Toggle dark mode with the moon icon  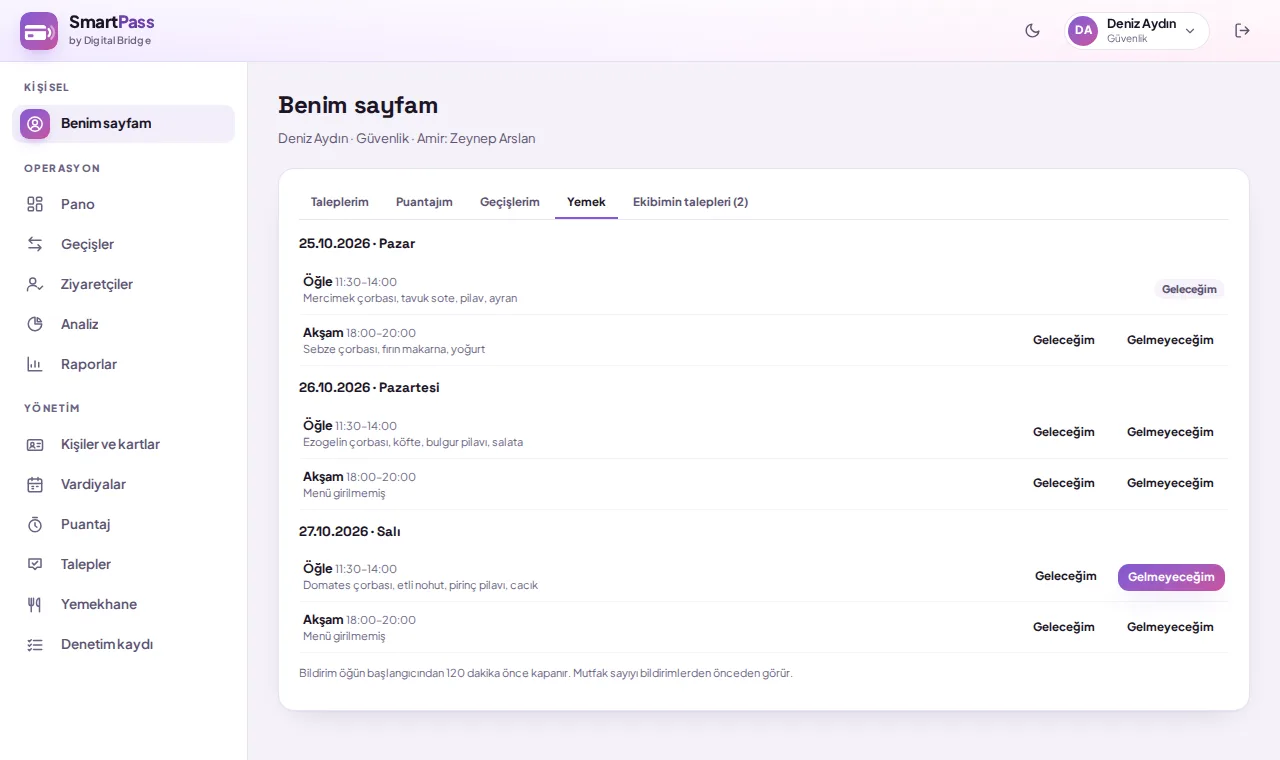pyautogui.click(x=1033, y=31)
